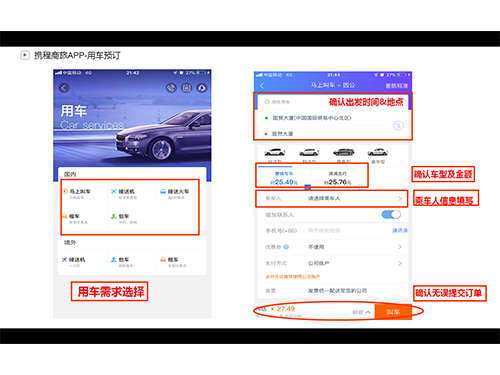The width and height of the screenshot is (500, 375).
Task: Select the 25.49 yuan provider tab
Action: pos(284,178)
